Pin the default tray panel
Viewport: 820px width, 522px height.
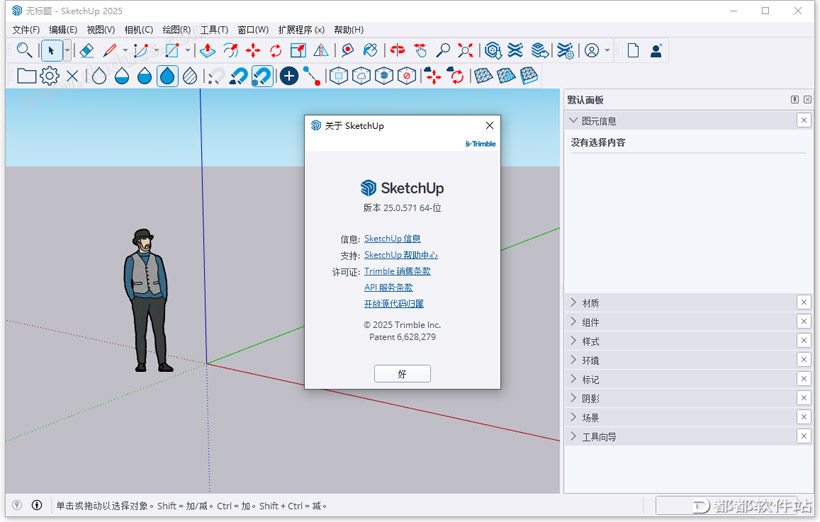[x=795, y=99]
